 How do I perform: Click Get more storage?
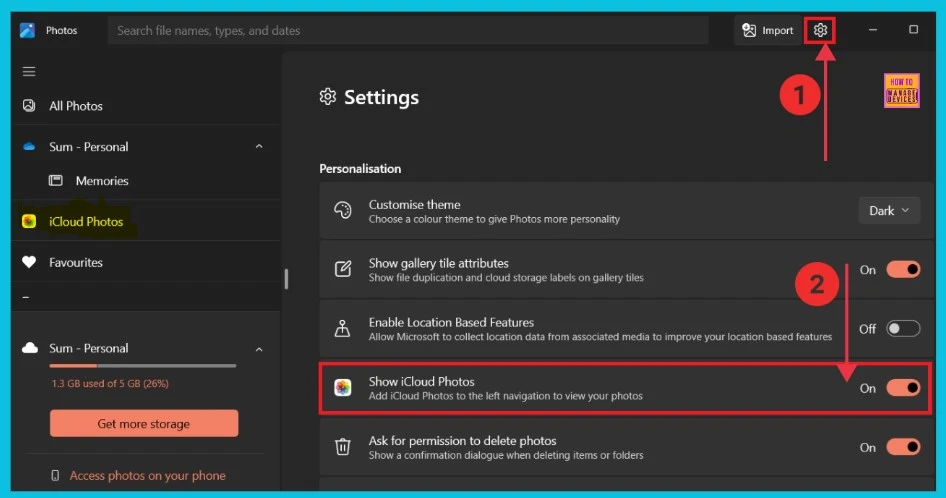(144, 424)
